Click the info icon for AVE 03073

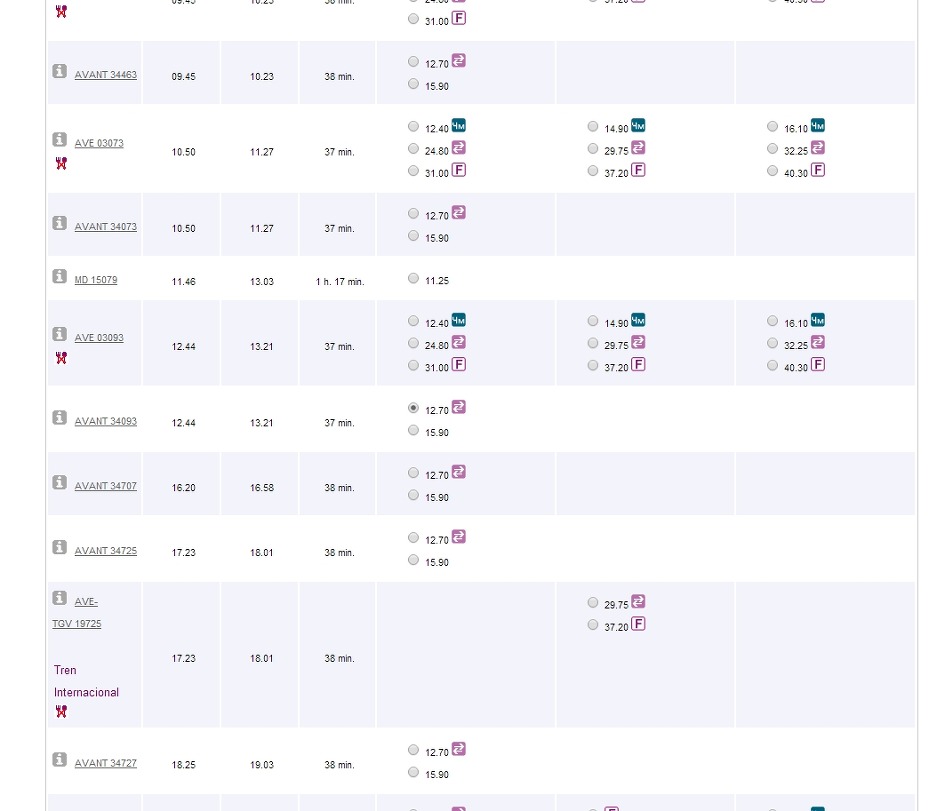59,139
